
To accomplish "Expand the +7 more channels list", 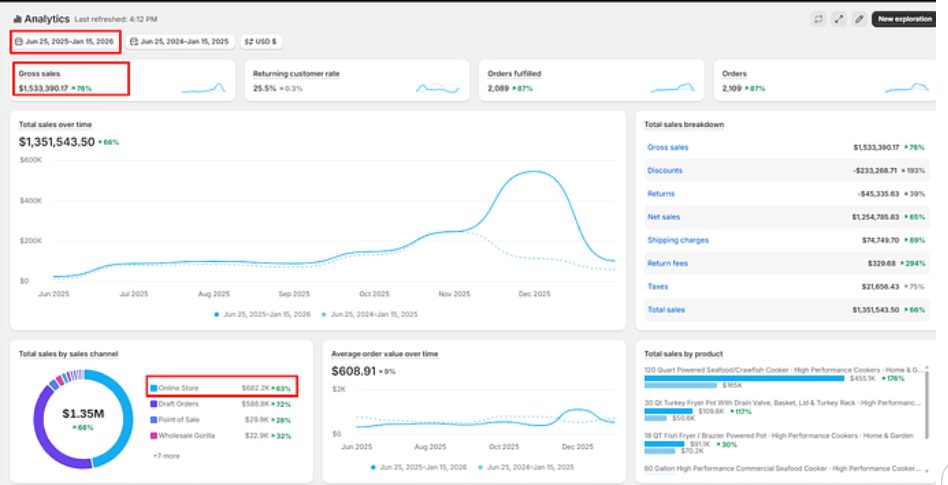I will coord(166,456).
